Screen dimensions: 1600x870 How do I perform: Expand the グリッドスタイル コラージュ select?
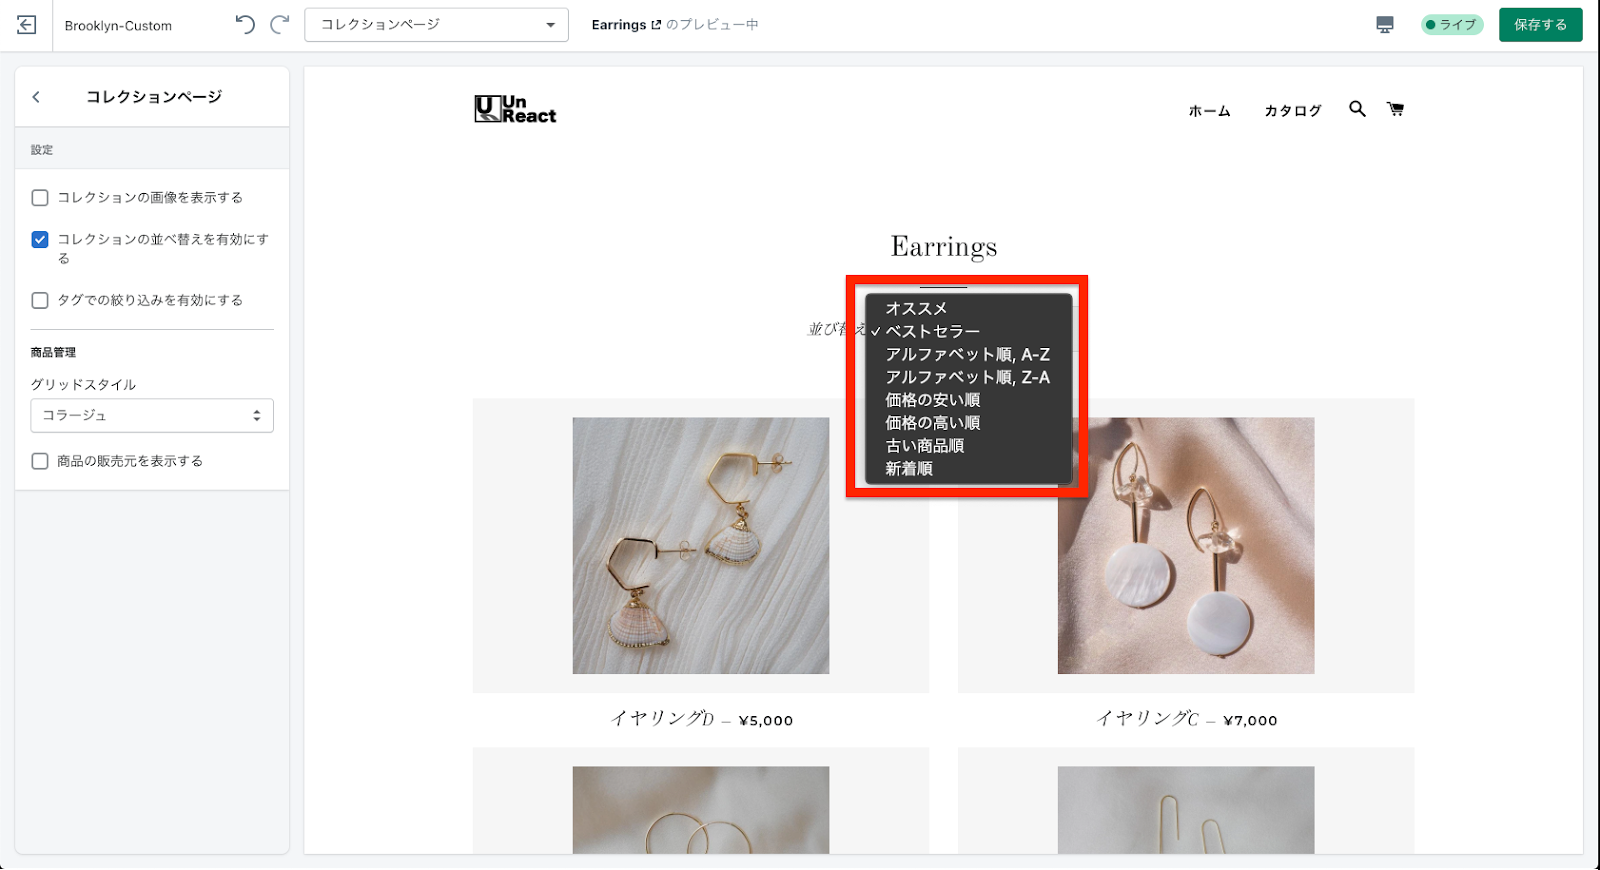pos(152,416)
